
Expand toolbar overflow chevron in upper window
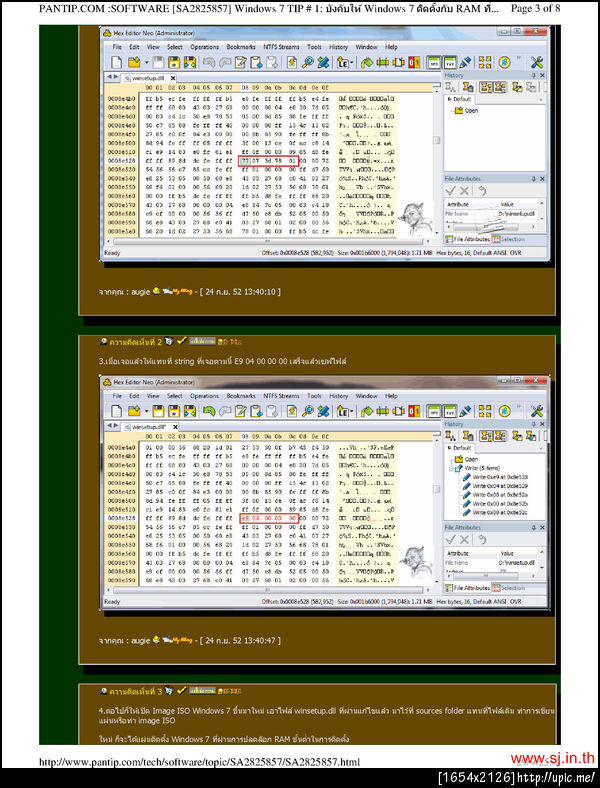(519, 57)
